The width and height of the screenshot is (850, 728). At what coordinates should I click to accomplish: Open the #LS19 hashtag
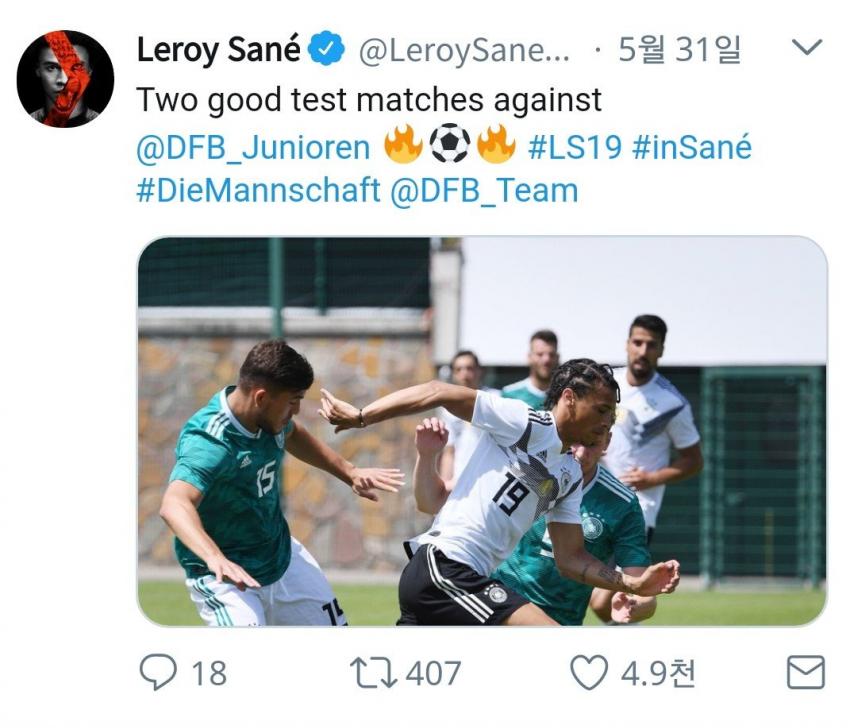click(x=575, y=147)
